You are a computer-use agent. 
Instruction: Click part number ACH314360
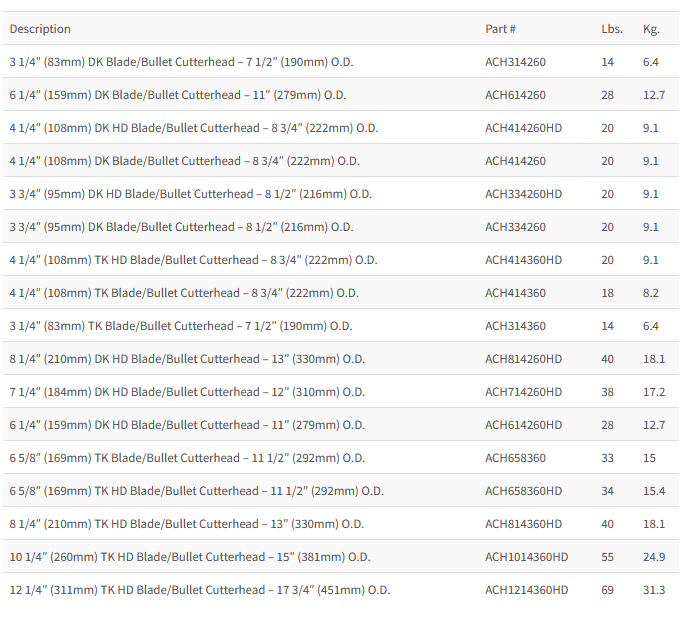point(515,326)
